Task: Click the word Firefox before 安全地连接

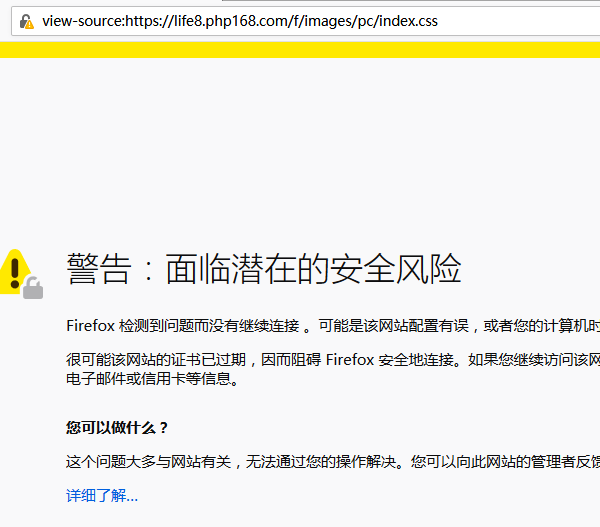Action: click(349, 359)
